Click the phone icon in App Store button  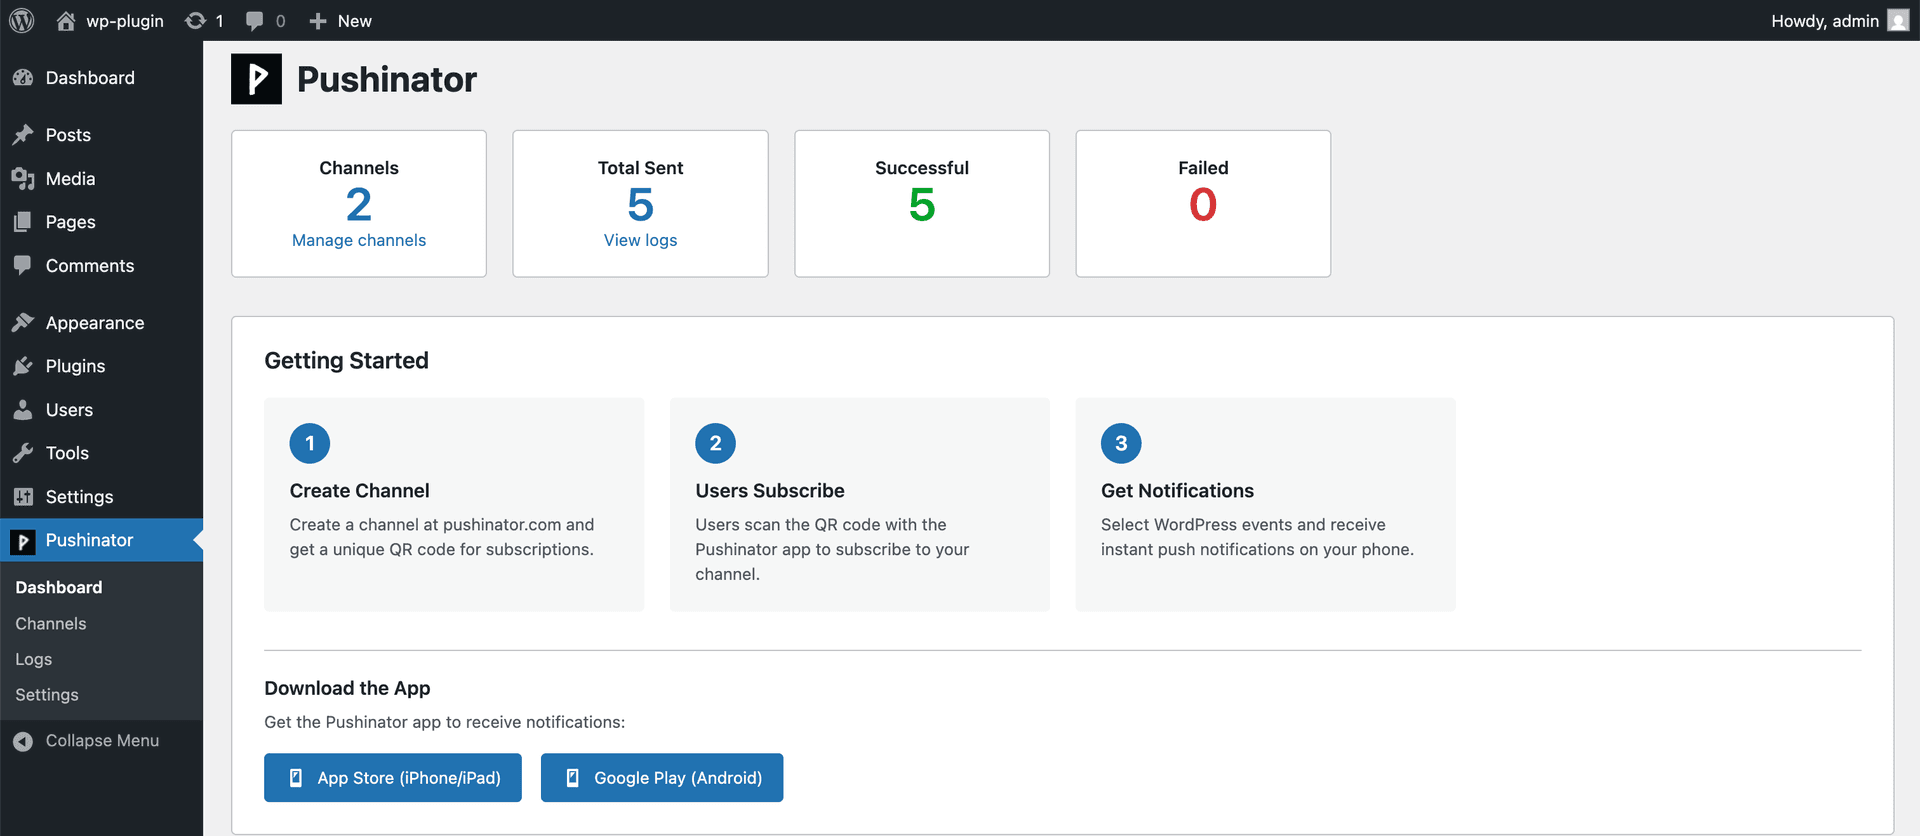[296, 778]
